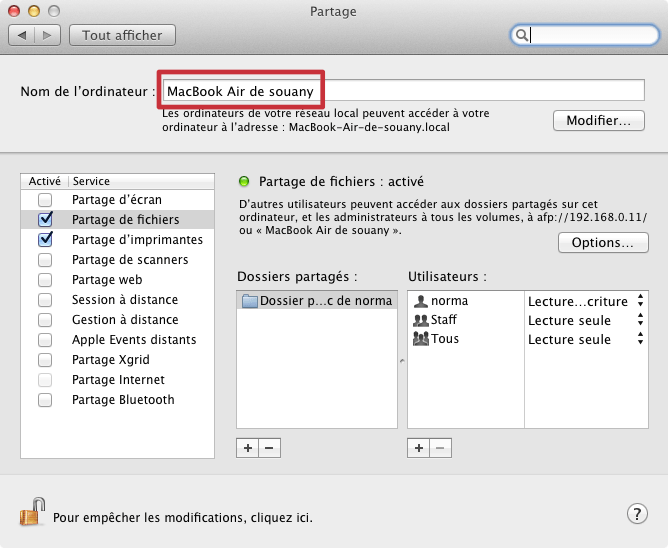Click the Service column header
This screenshot has height=548, width=668.
click(141, 181)
